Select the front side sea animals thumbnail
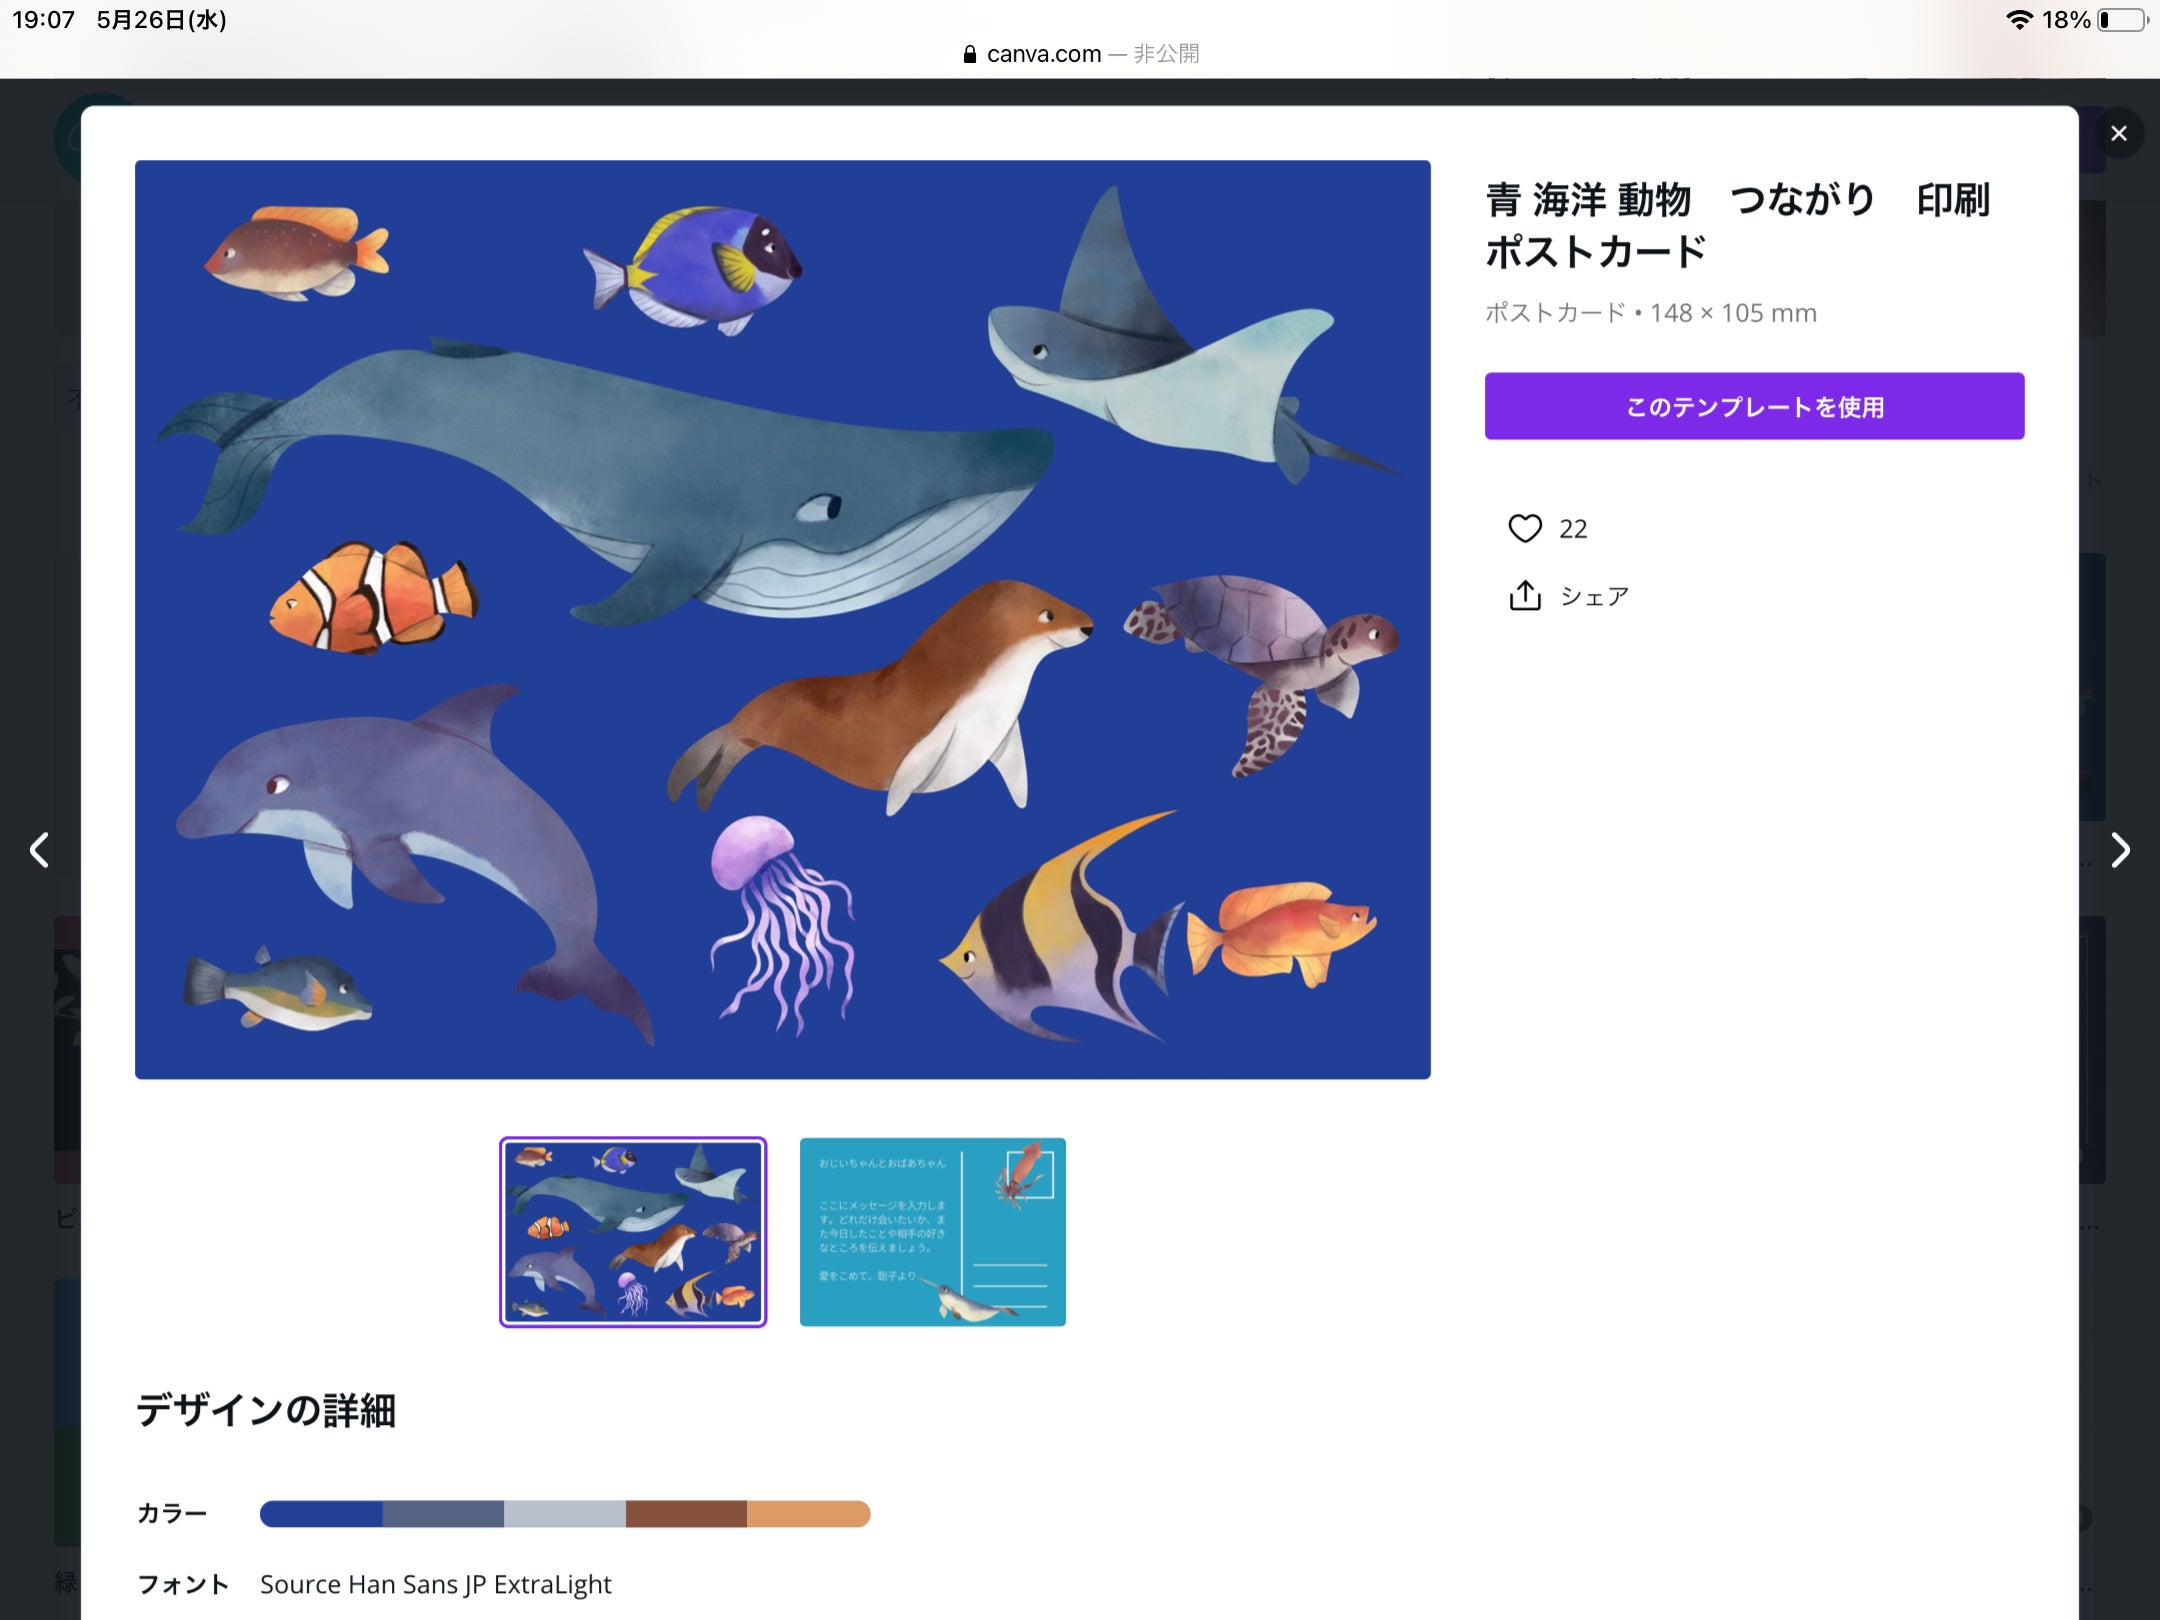 633,1232
